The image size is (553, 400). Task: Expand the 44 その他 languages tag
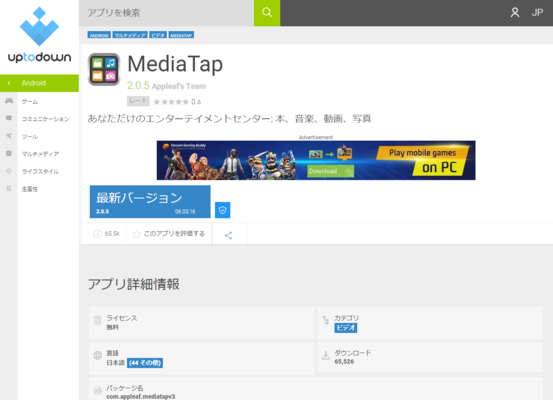point(145,363)
